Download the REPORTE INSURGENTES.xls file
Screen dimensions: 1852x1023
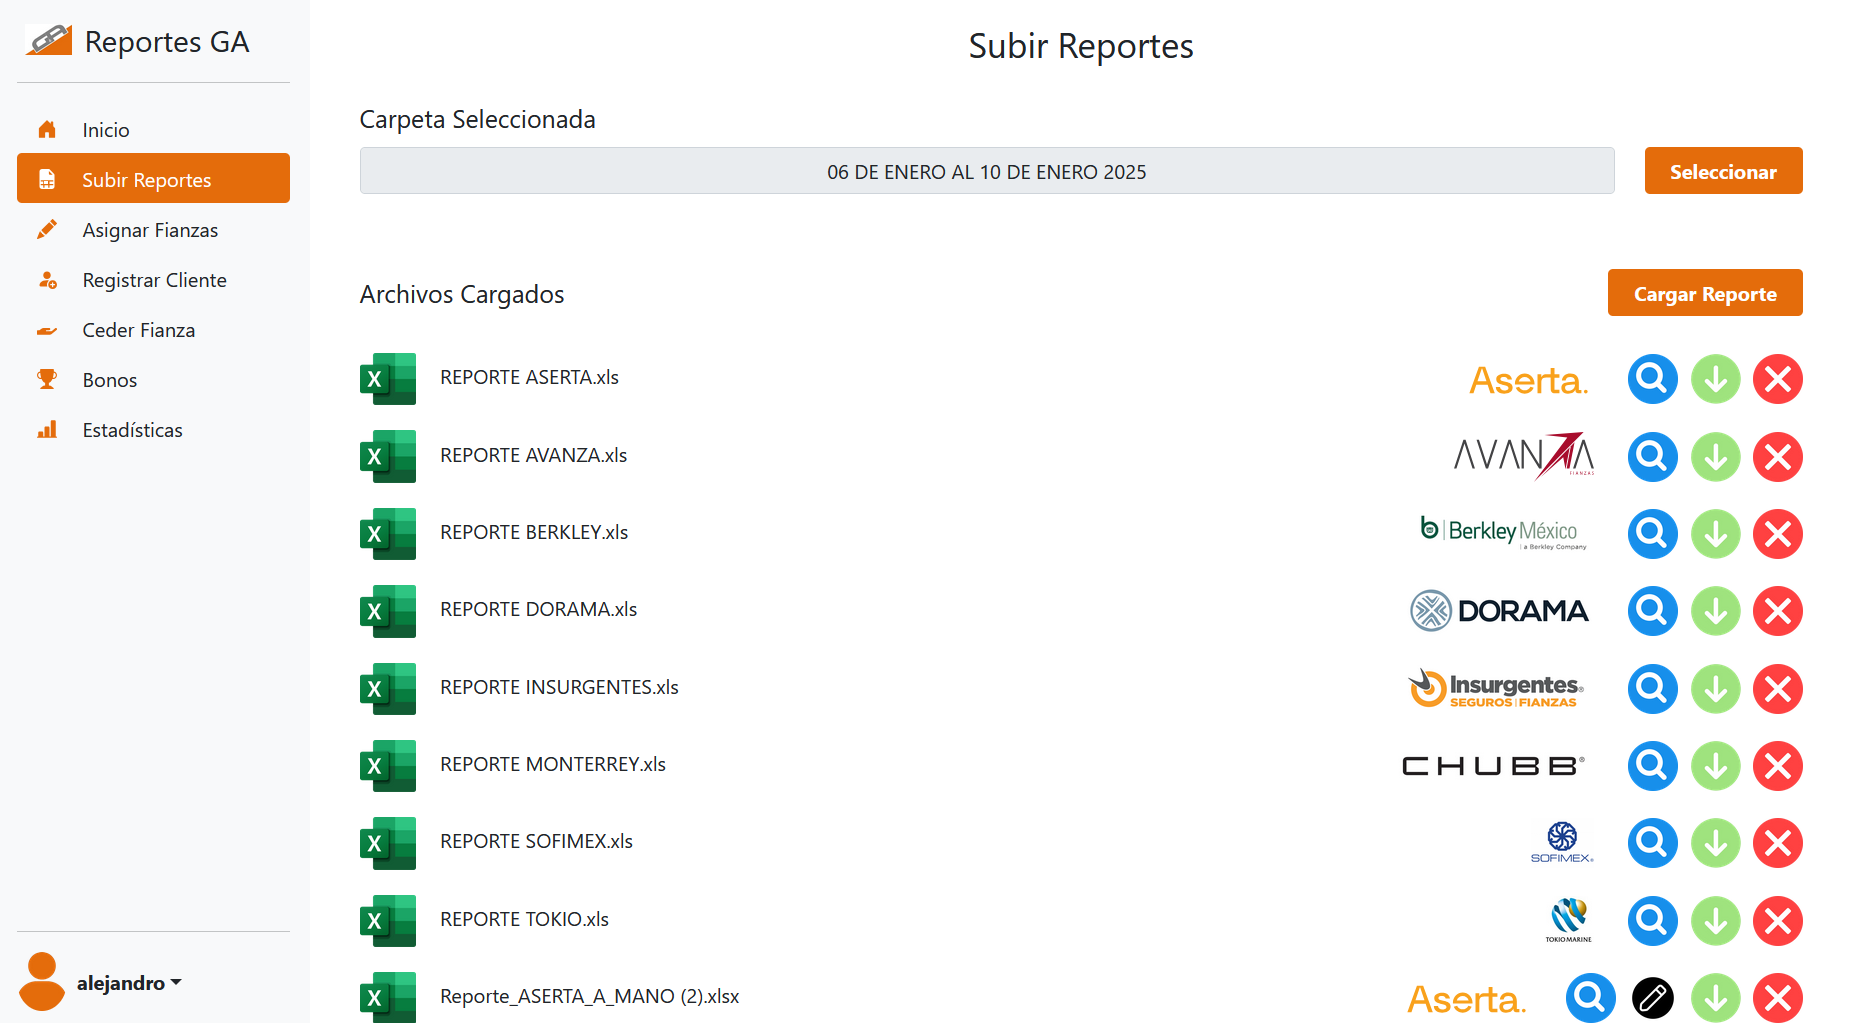point(1715,689)
